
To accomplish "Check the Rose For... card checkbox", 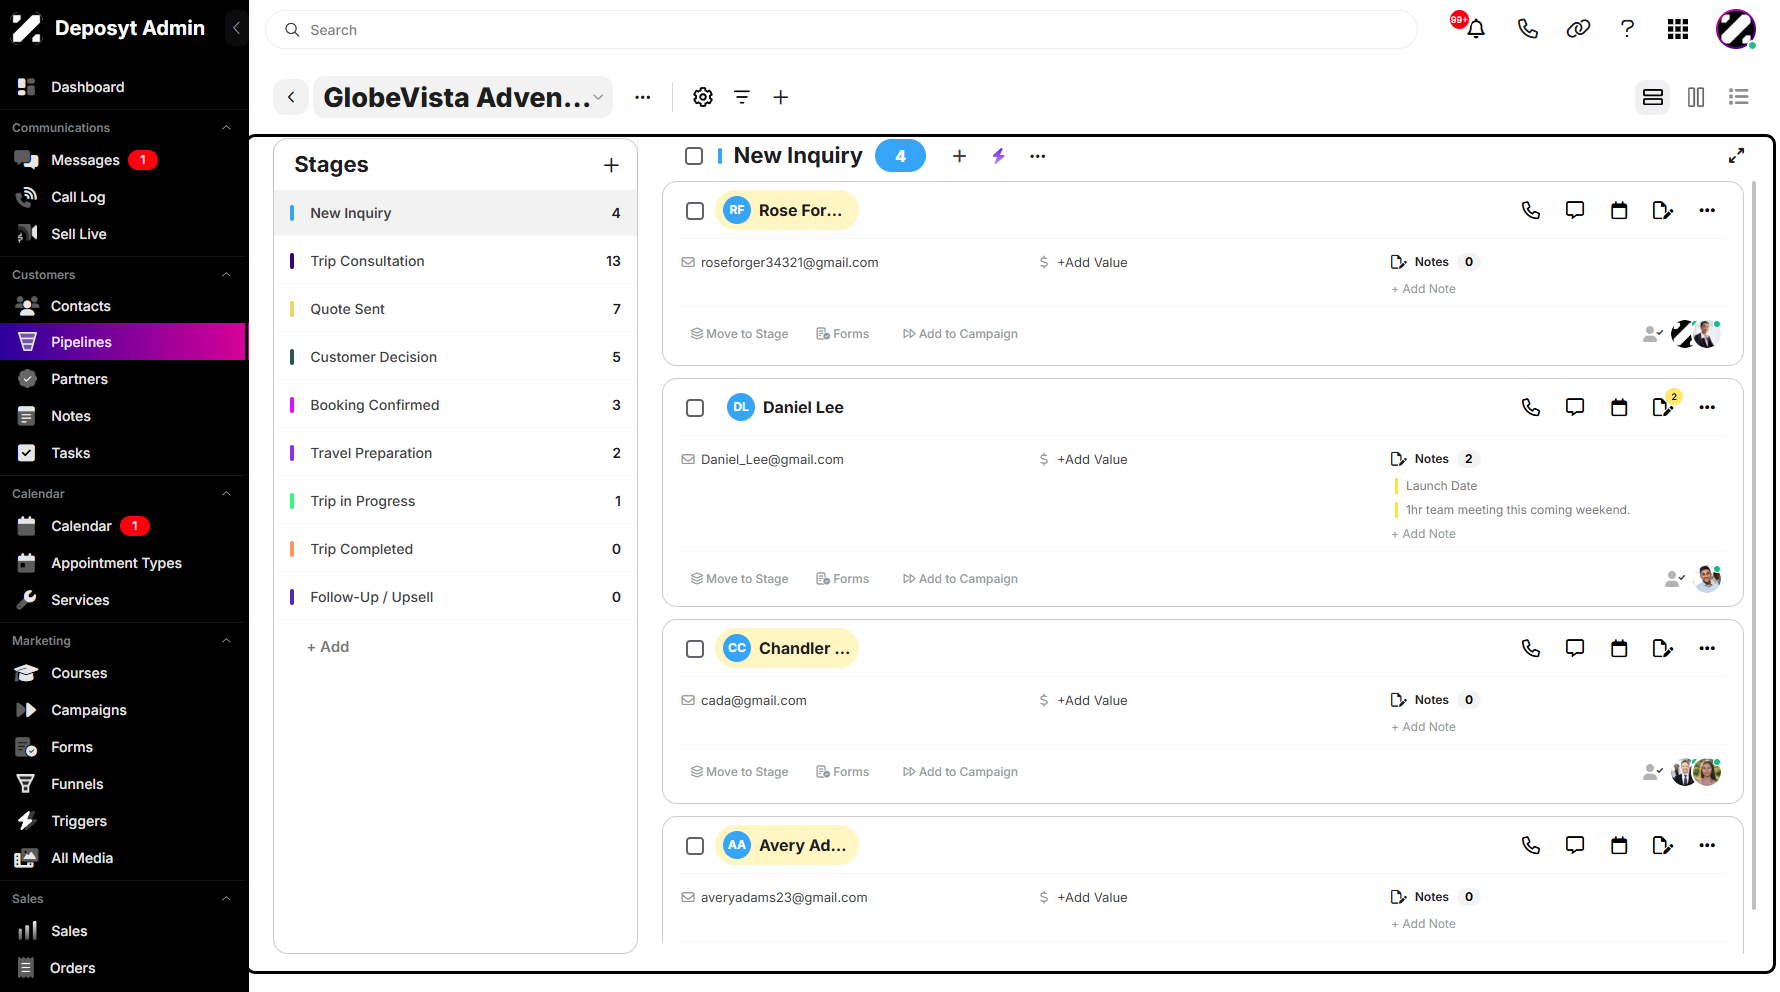I will click(x=695, y=211).
